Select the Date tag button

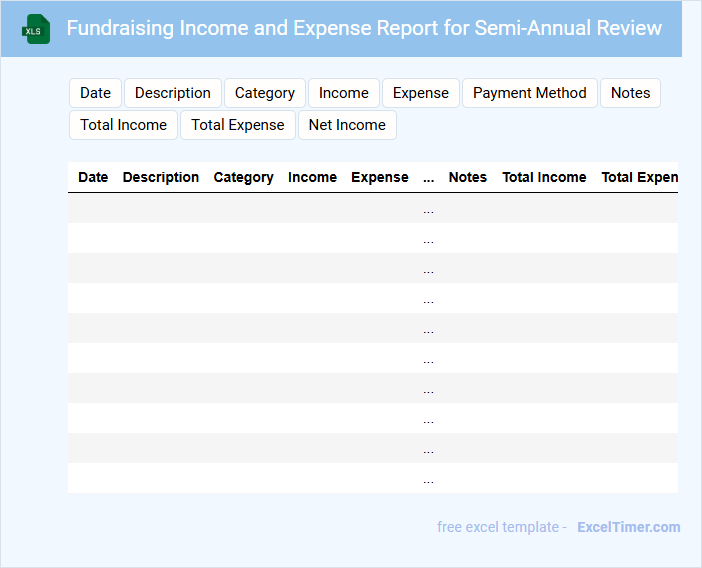[x=95, y=93]
